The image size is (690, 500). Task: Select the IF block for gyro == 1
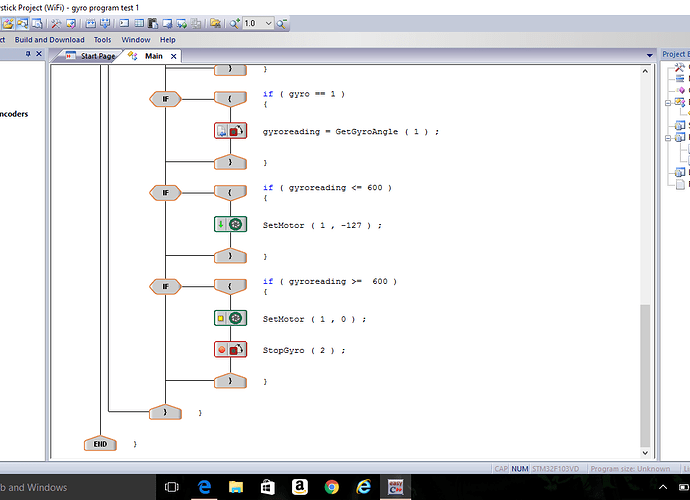point(165,99)
